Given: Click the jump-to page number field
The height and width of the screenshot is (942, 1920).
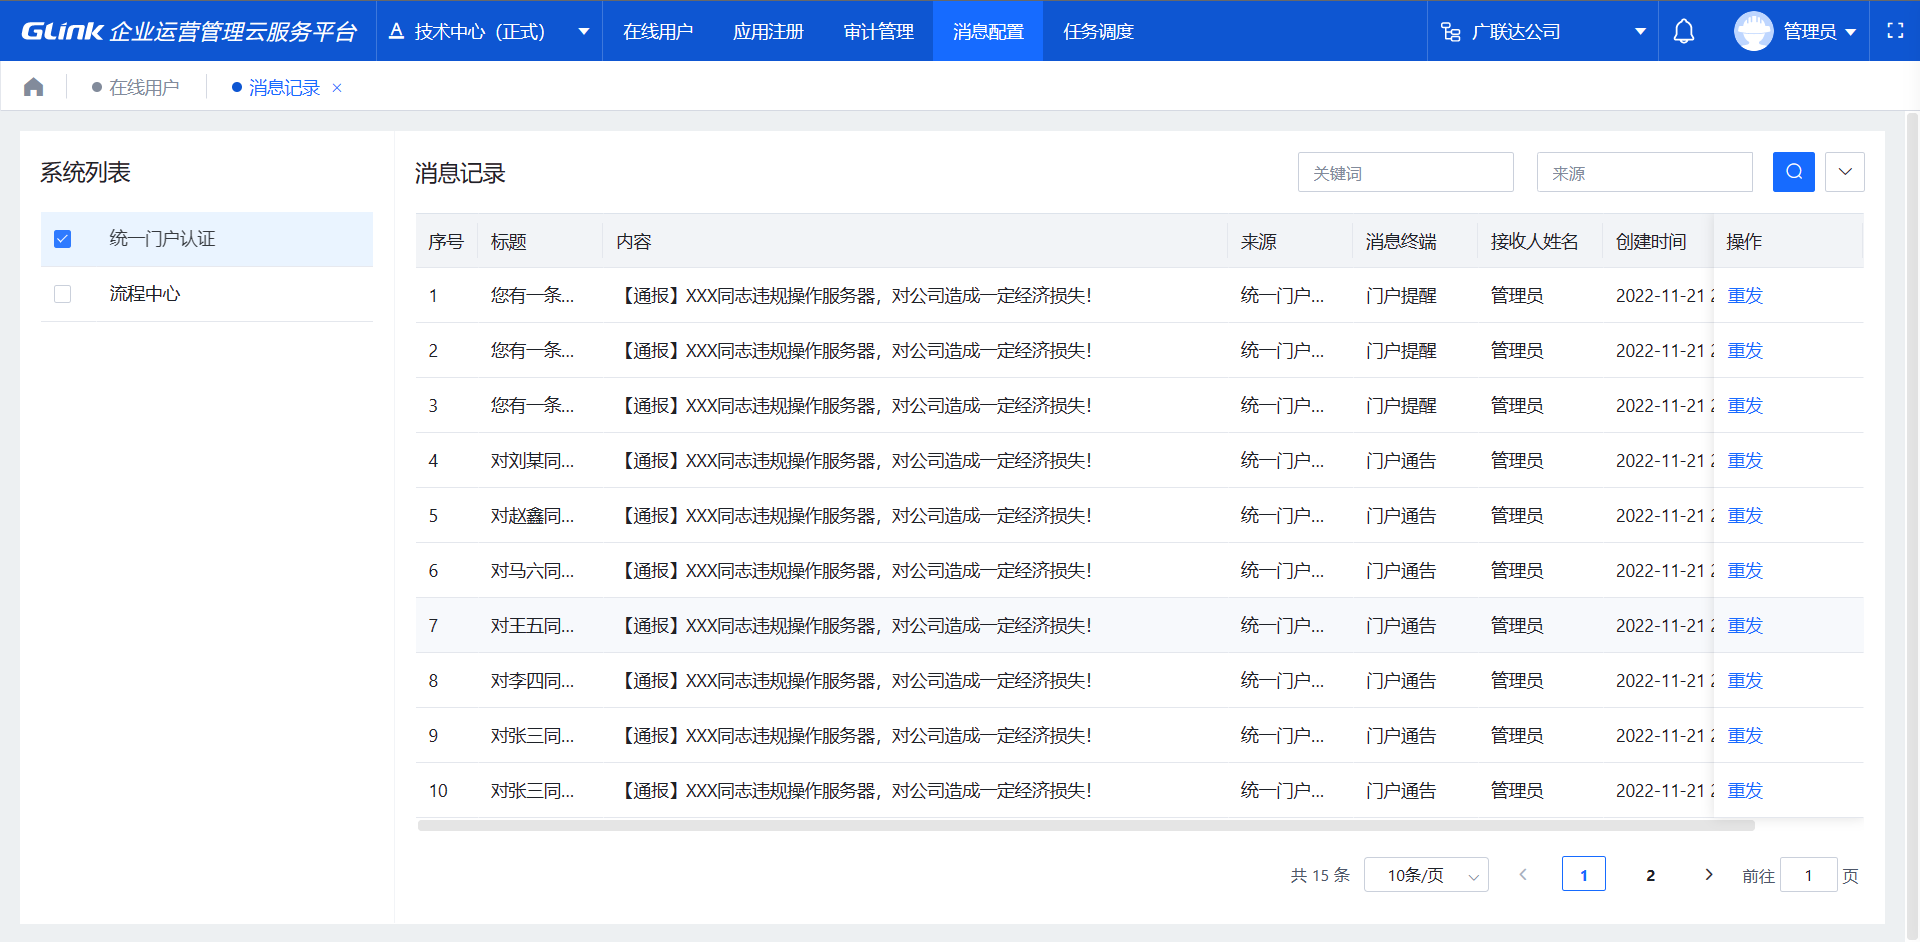Looking at the screenshot, I should click(1808, 875).
